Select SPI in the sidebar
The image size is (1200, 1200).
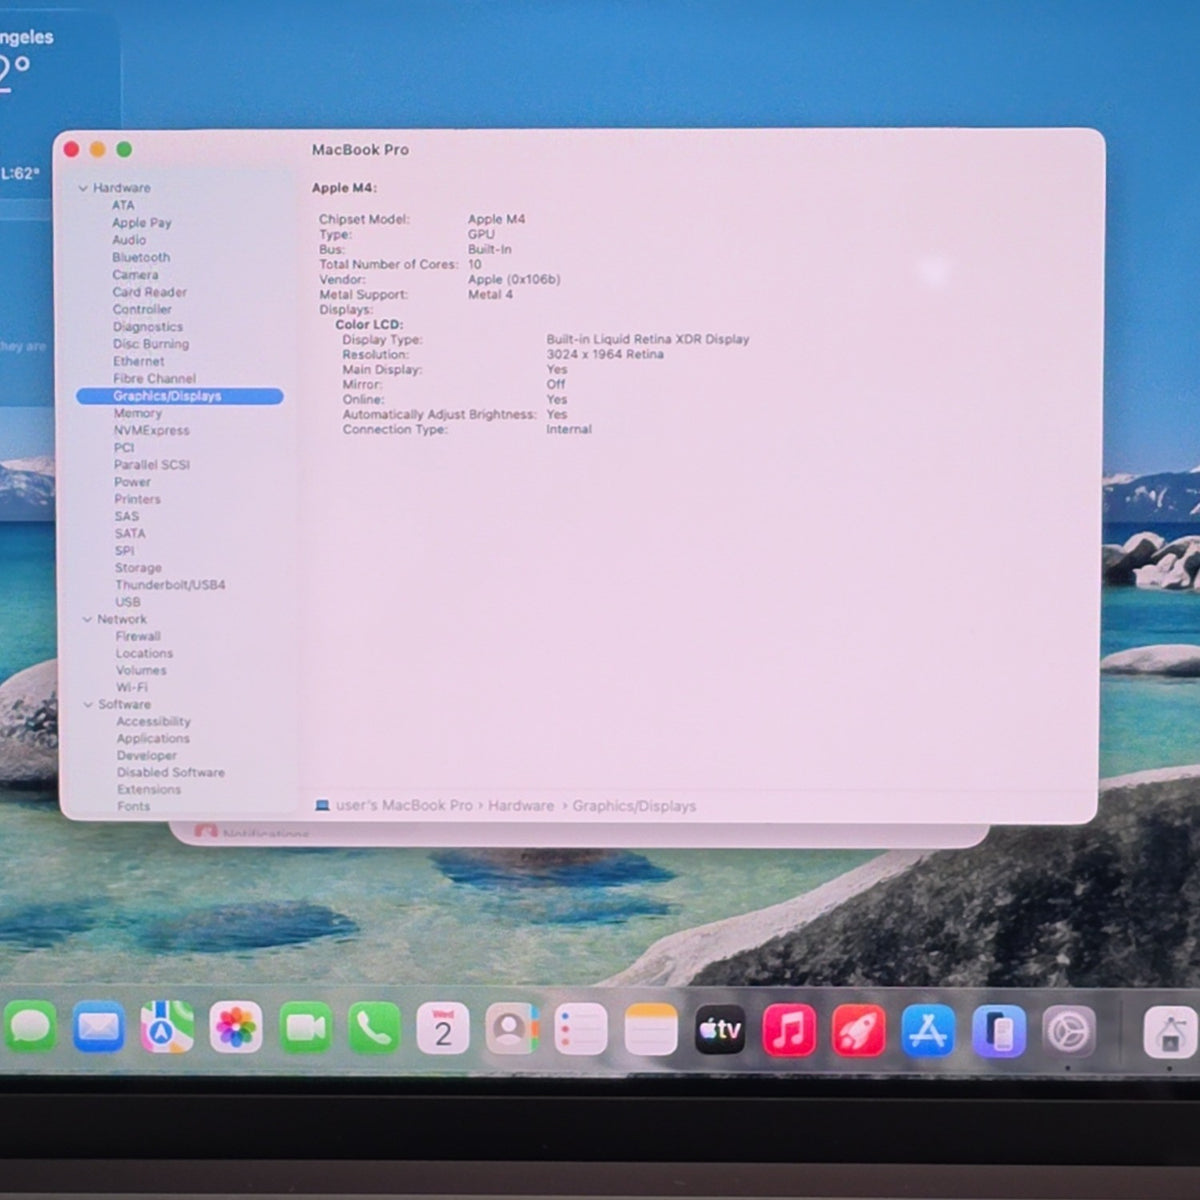click(124, 551)
